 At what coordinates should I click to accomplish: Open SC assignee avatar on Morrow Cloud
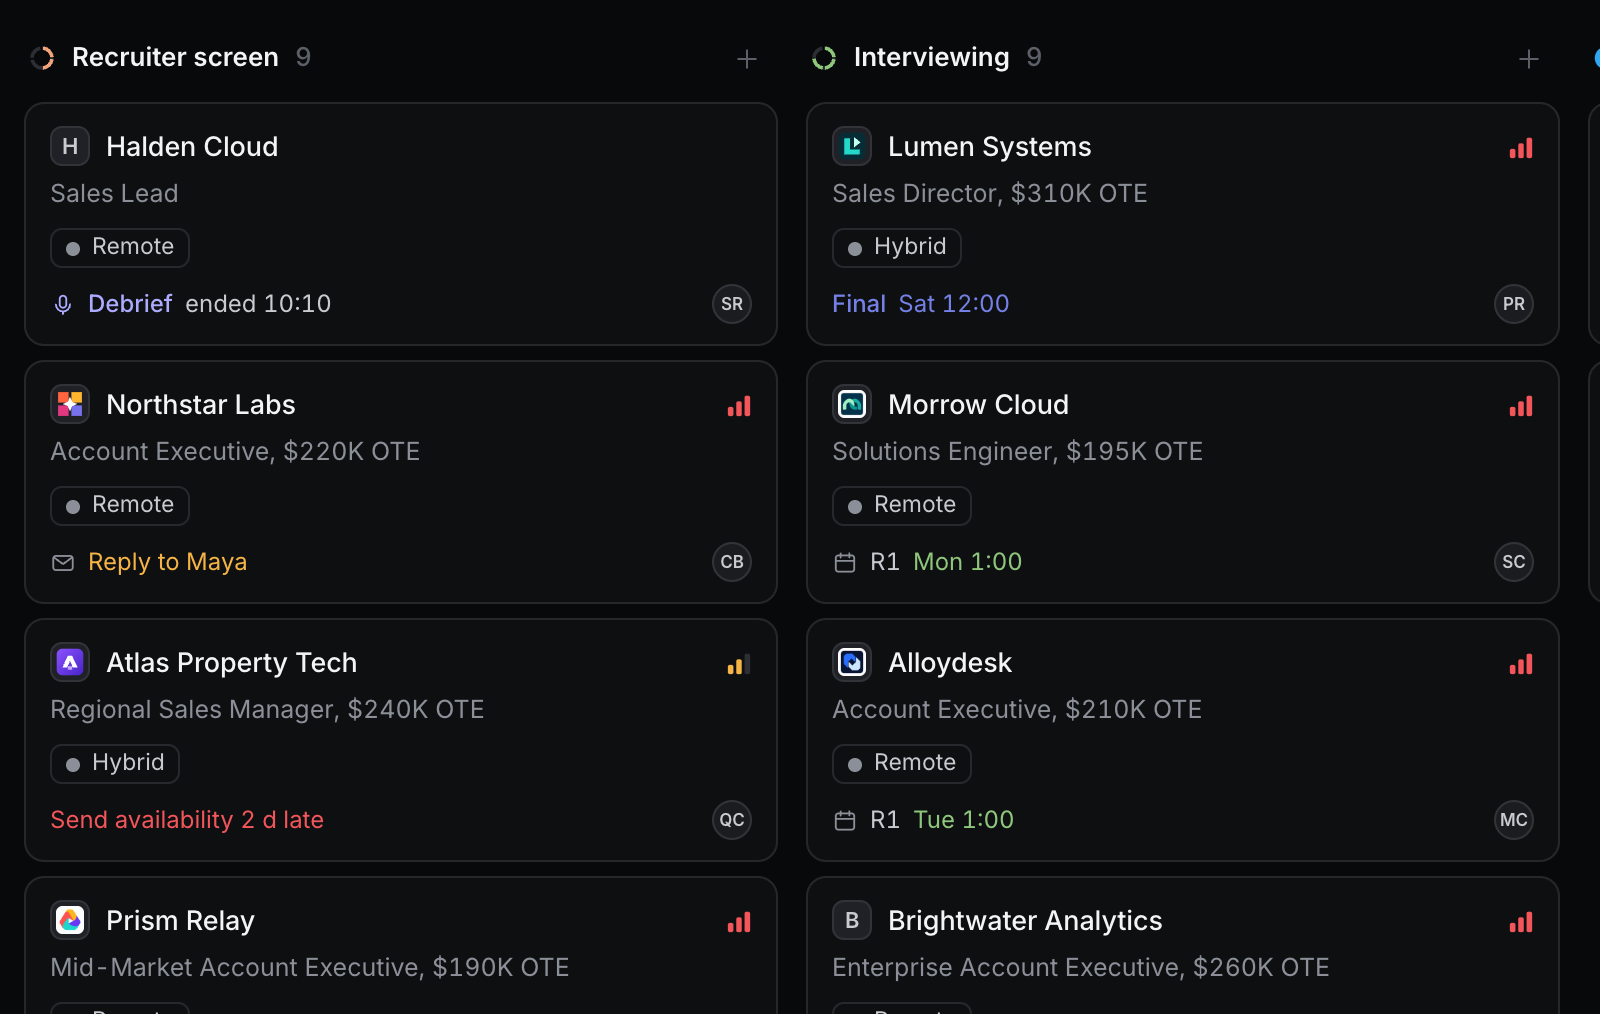(1514, 562)
